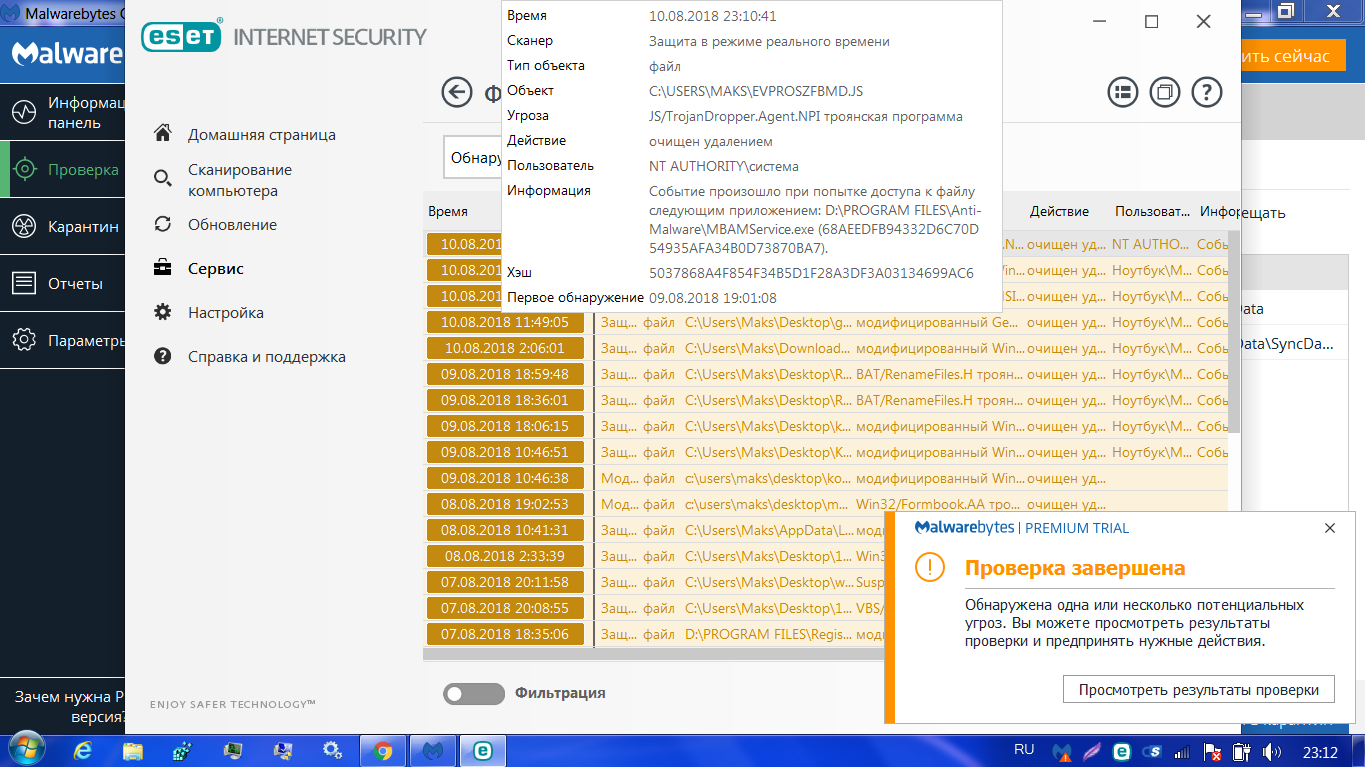Click the Malwarebytes tray icon
The height and width of the screenshot is (767, 1365).
click(1064, 750)
